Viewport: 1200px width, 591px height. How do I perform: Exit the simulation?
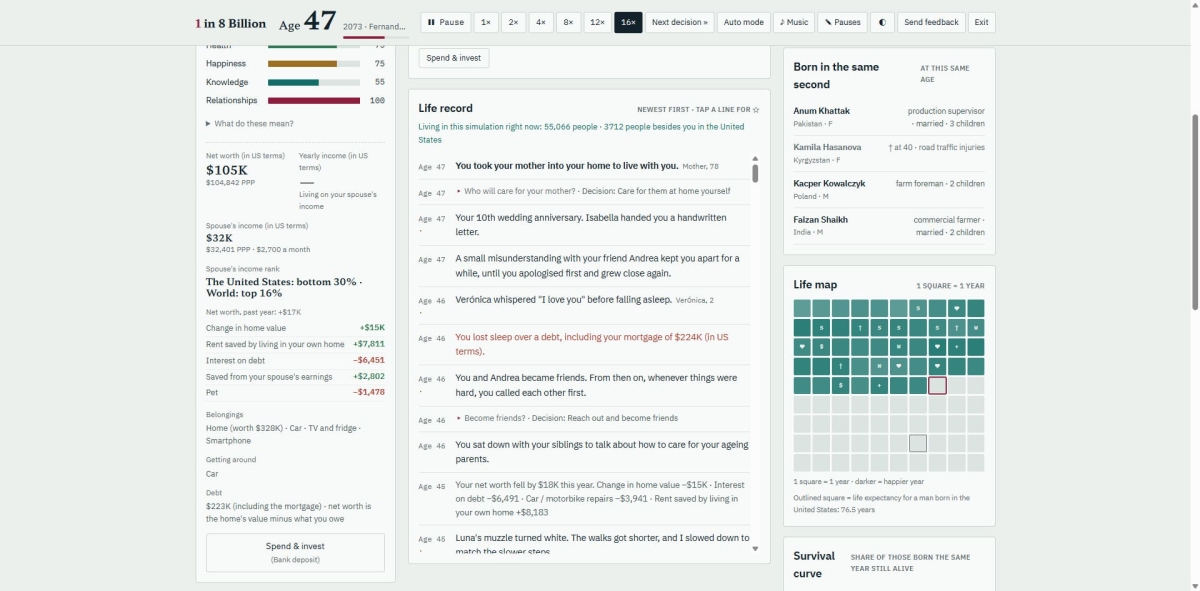pyautogui.click(x=981, y=22)
